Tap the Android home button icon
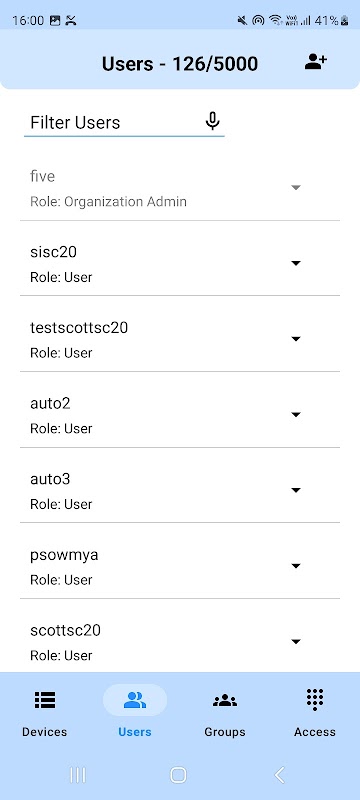This screenshot has width=360, height=800. 178,775
